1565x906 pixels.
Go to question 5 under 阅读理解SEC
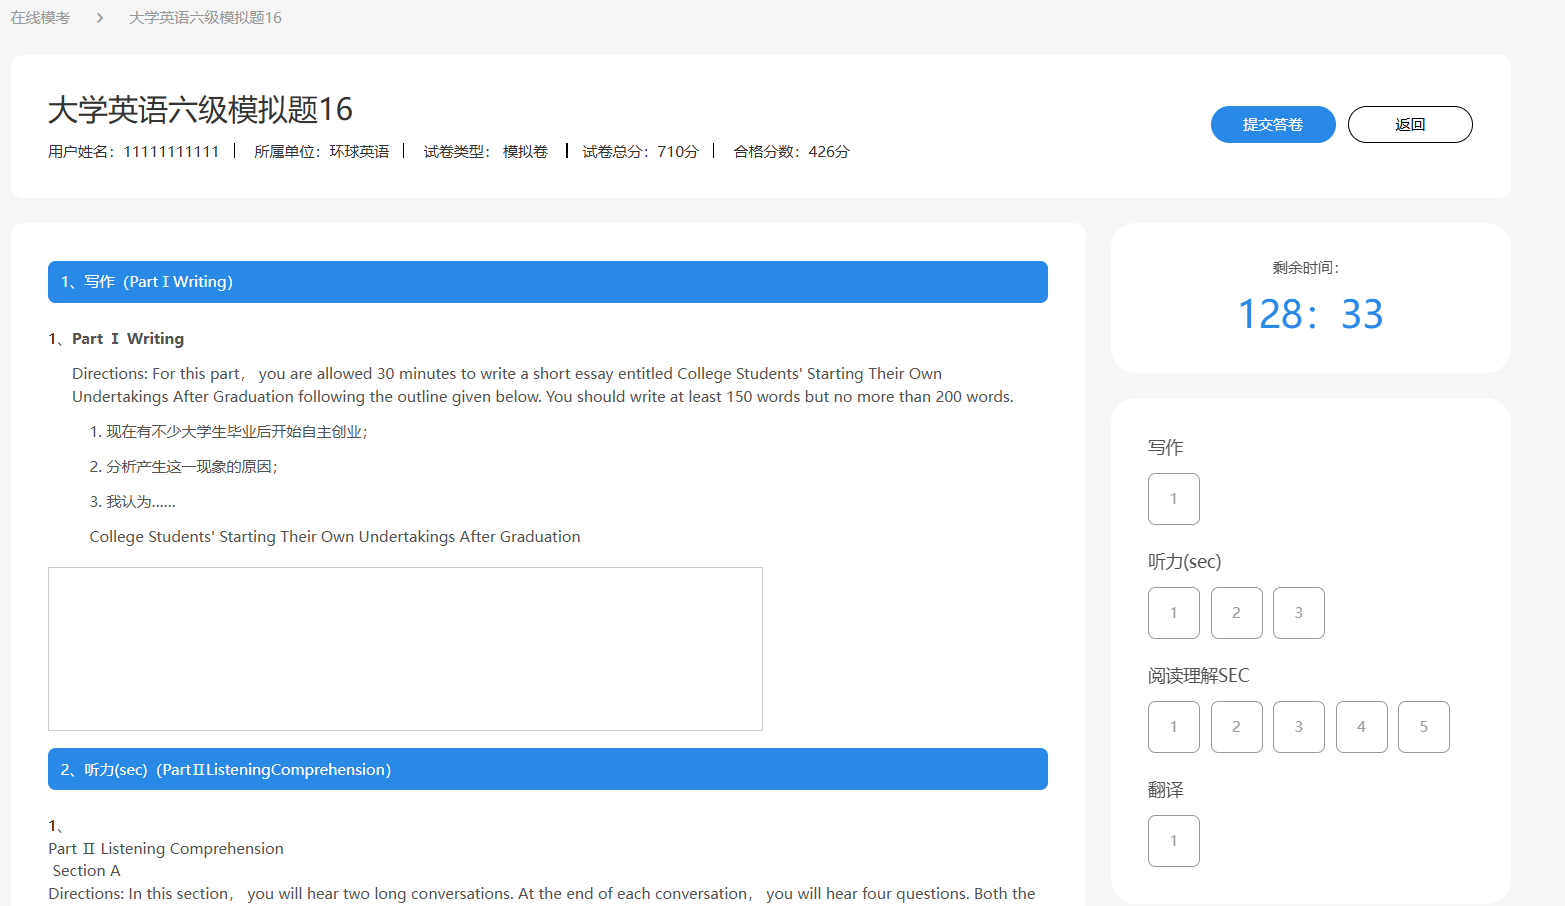click(x=1423, y=727)
